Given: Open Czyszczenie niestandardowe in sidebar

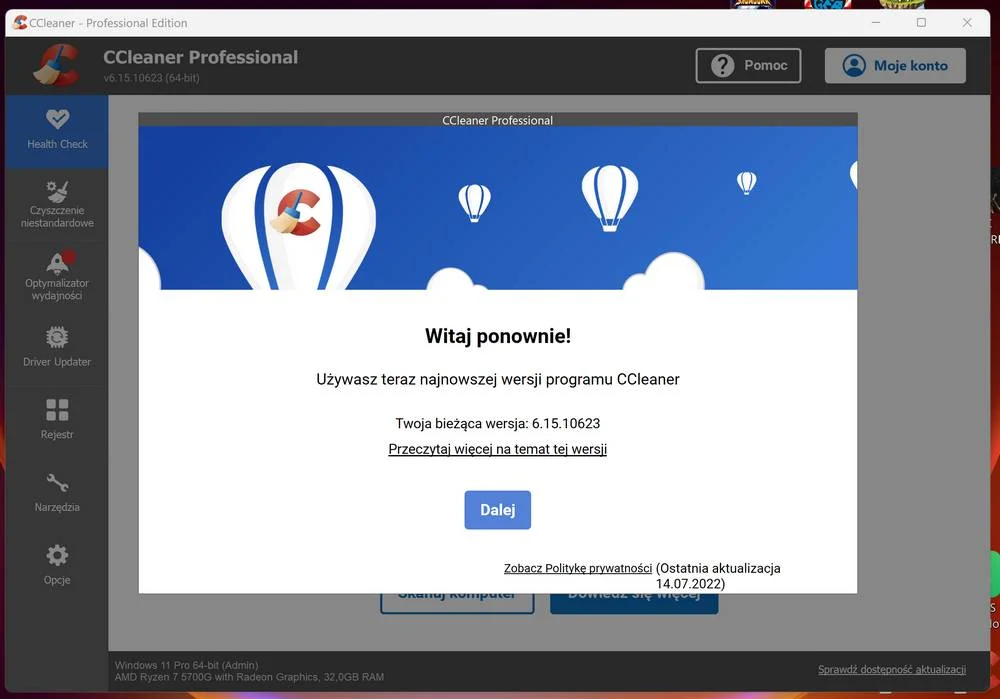Looking at the screenshot, I should click(x=57, y=204).
